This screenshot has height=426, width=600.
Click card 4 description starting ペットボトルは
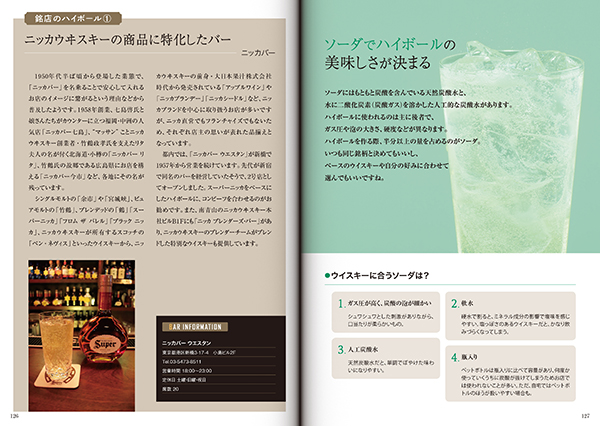(515, 382)
